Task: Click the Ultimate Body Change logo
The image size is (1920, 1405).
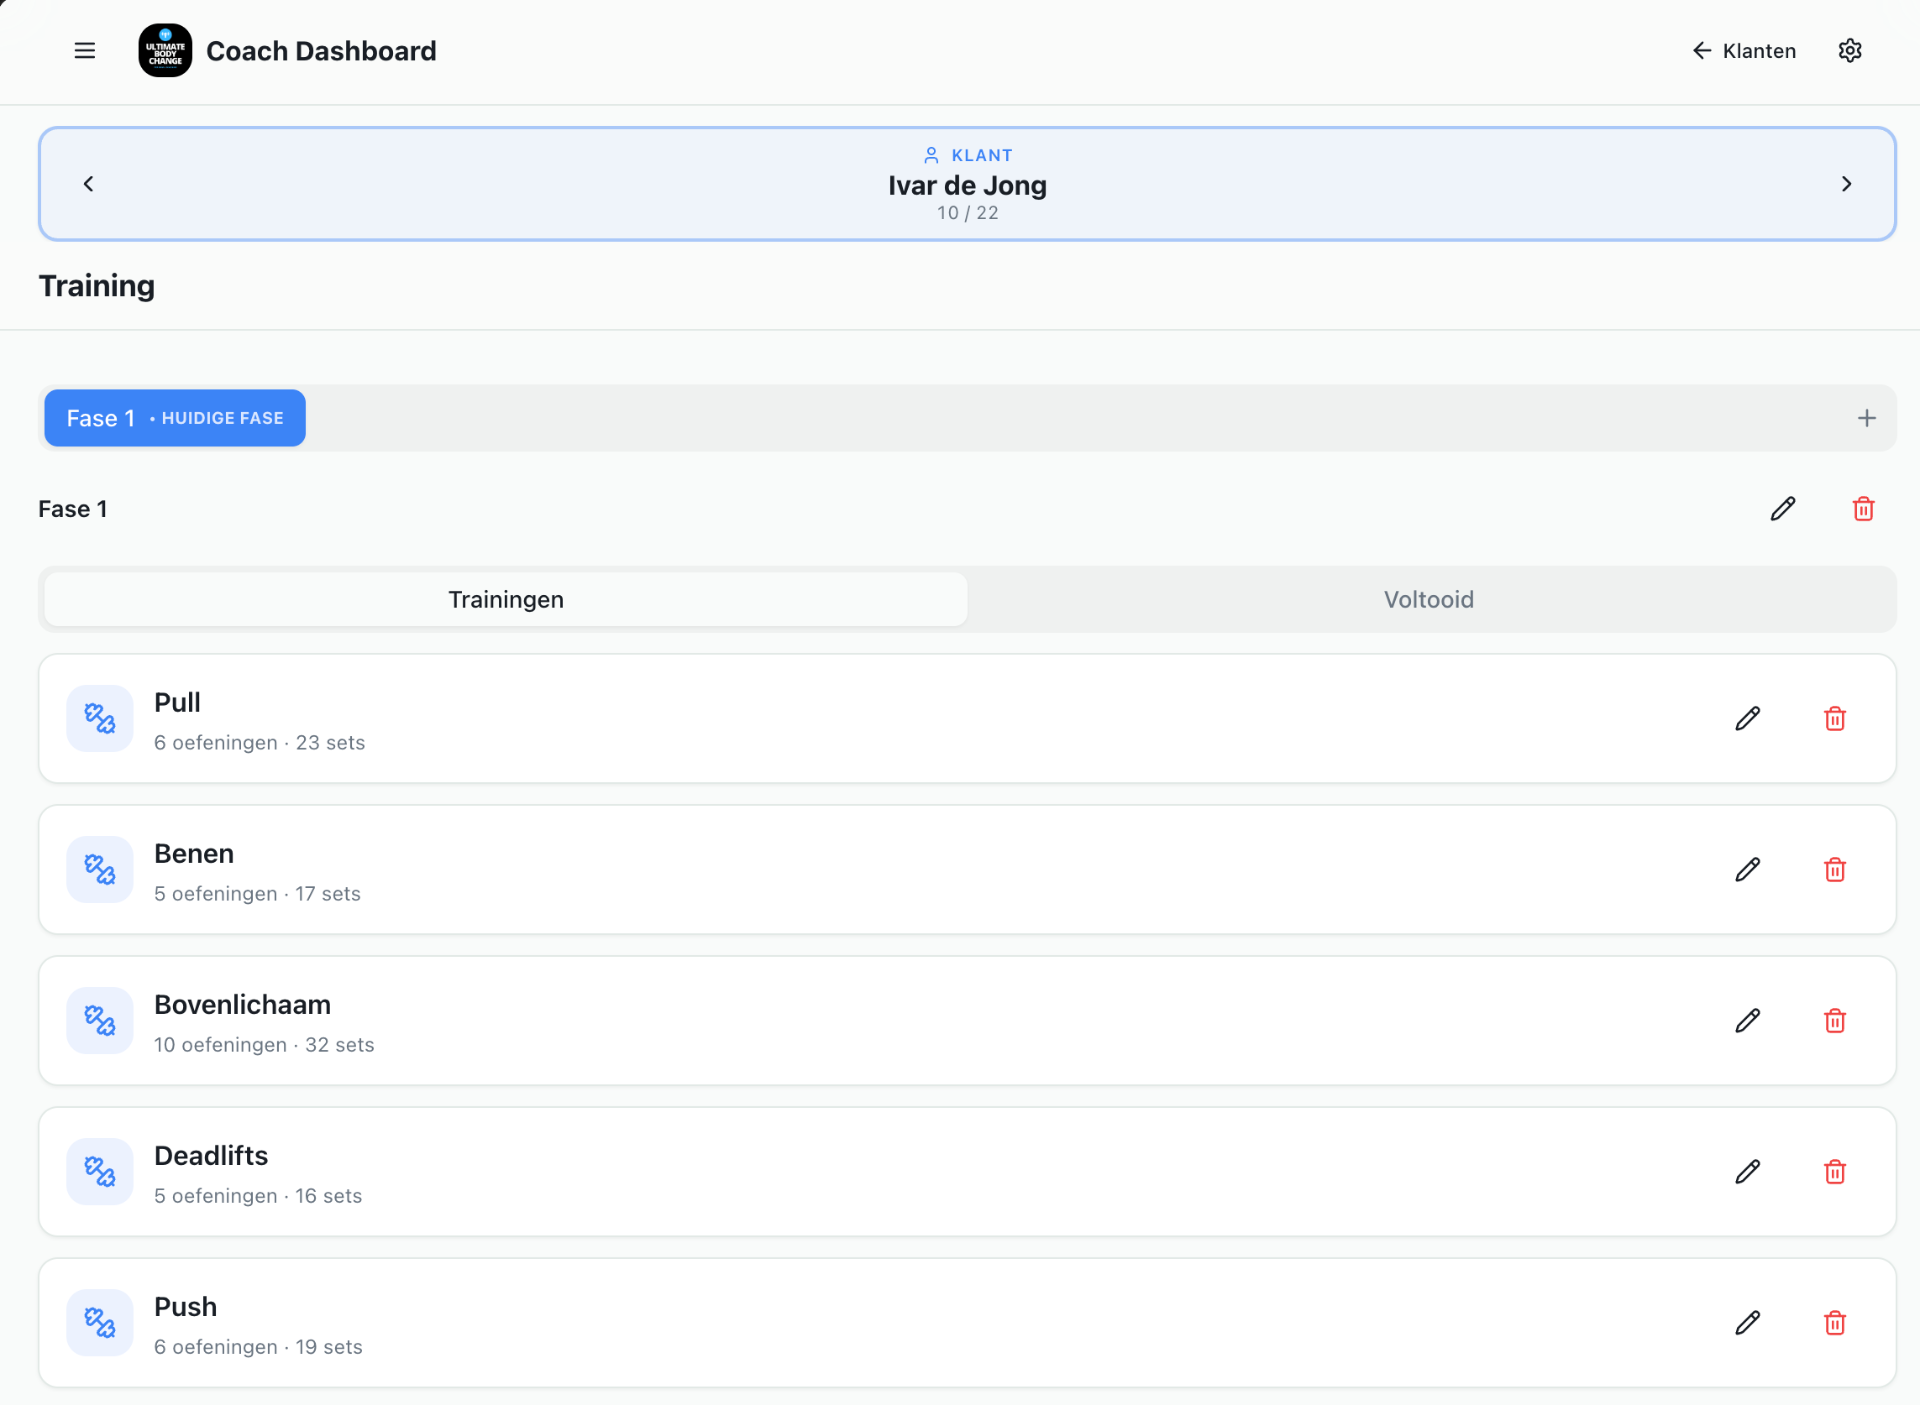Action: pyautogui.click(x=165, y=51)
